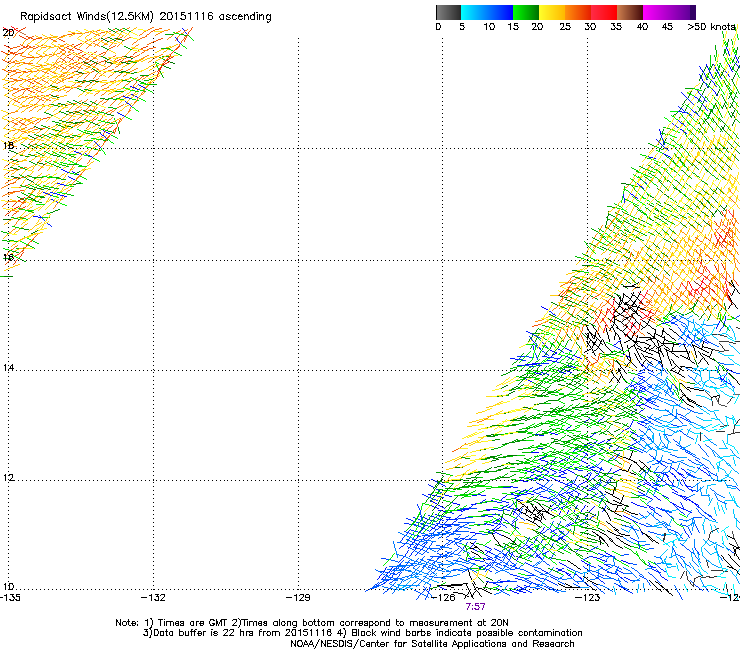This screenshot has height=650, width=740.
Task: Click the green 15-20 knots color segment
Action: click(x=526, y=12)
